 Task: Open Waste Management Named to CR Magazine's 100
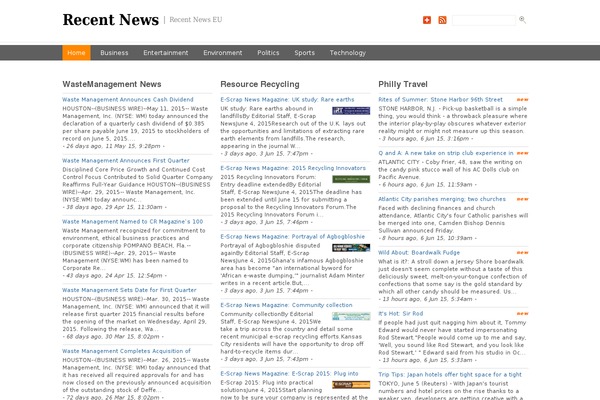click(x=133, y=222)
